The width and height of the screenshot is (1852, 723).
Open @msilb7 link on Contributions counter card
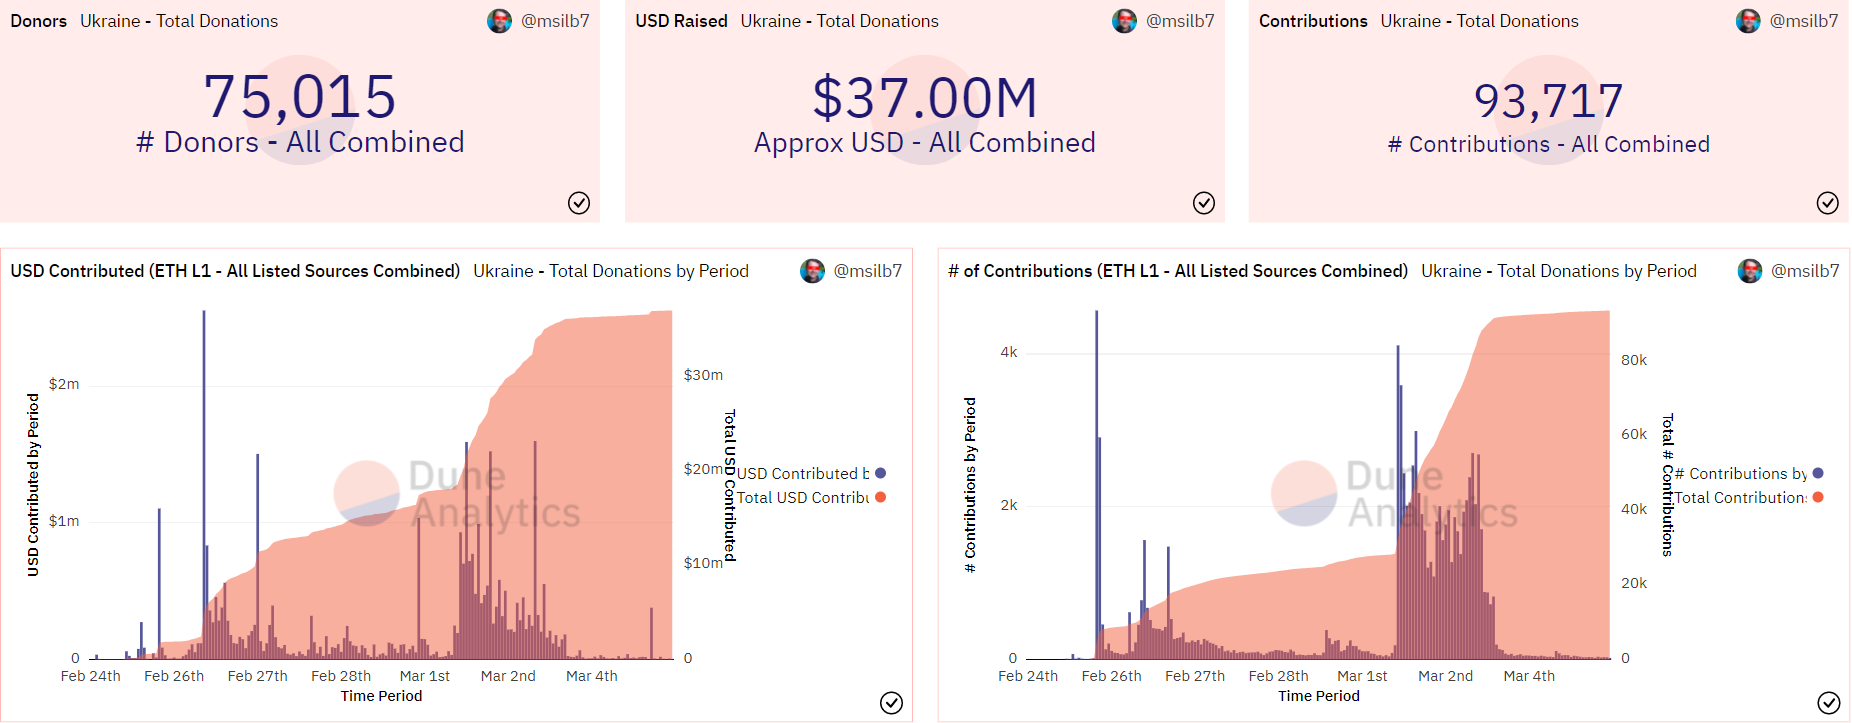point(1804,21)
